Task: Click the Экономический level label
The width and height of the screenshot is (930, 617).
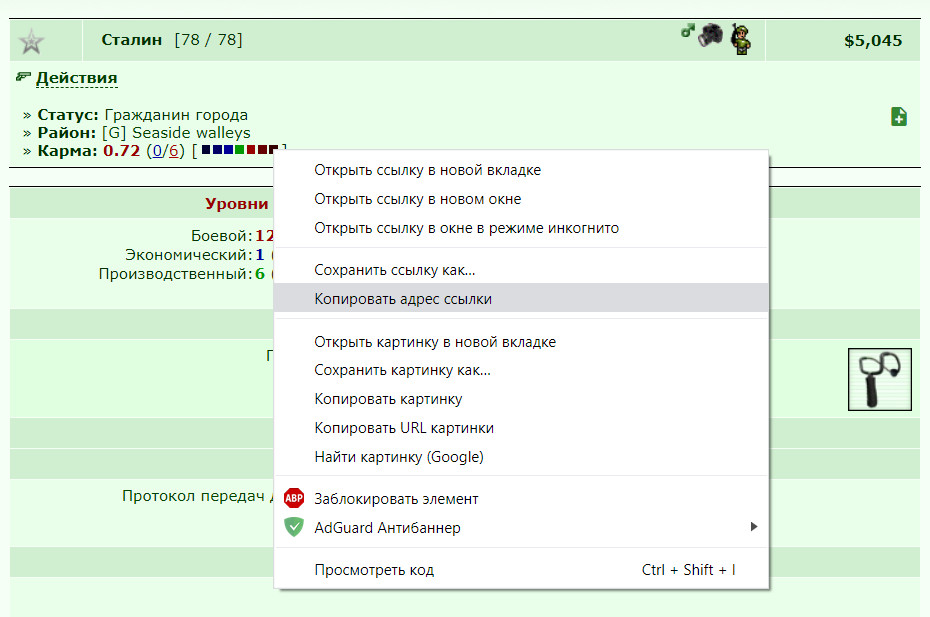Action: (x=189, y=255)
